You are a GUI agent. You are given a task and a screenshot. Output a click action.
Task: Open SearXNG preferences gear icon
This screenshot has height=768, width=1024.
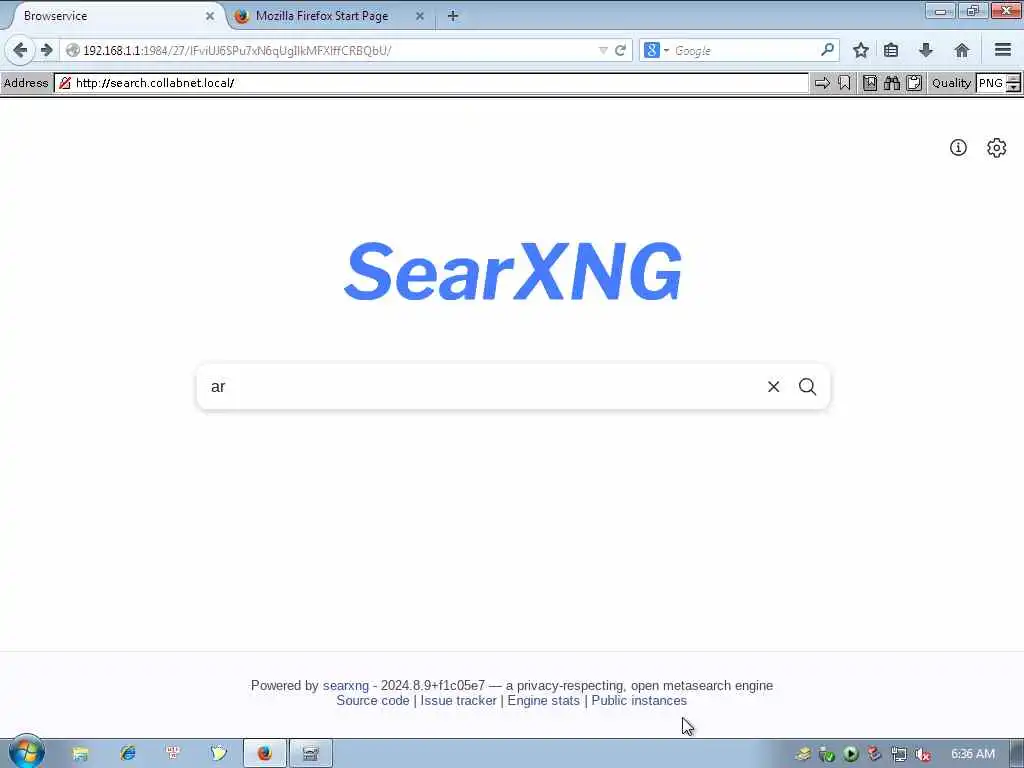(x=996, y=148)
